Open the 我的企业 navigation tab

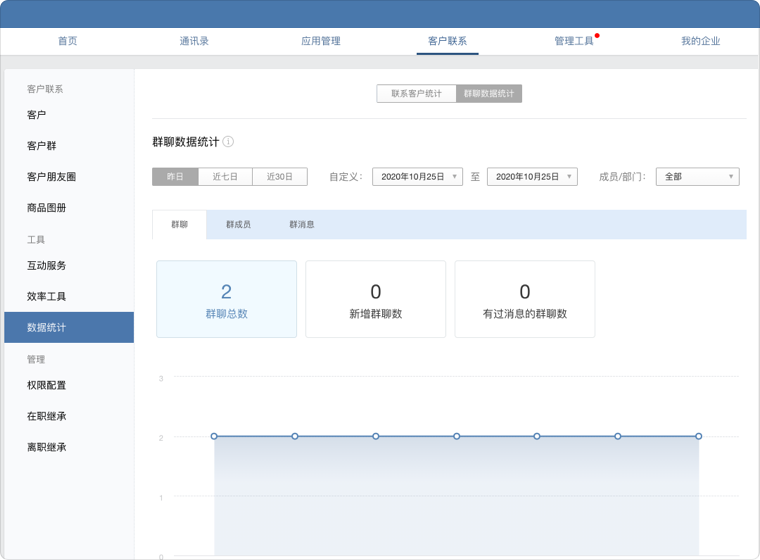[700, 41]
